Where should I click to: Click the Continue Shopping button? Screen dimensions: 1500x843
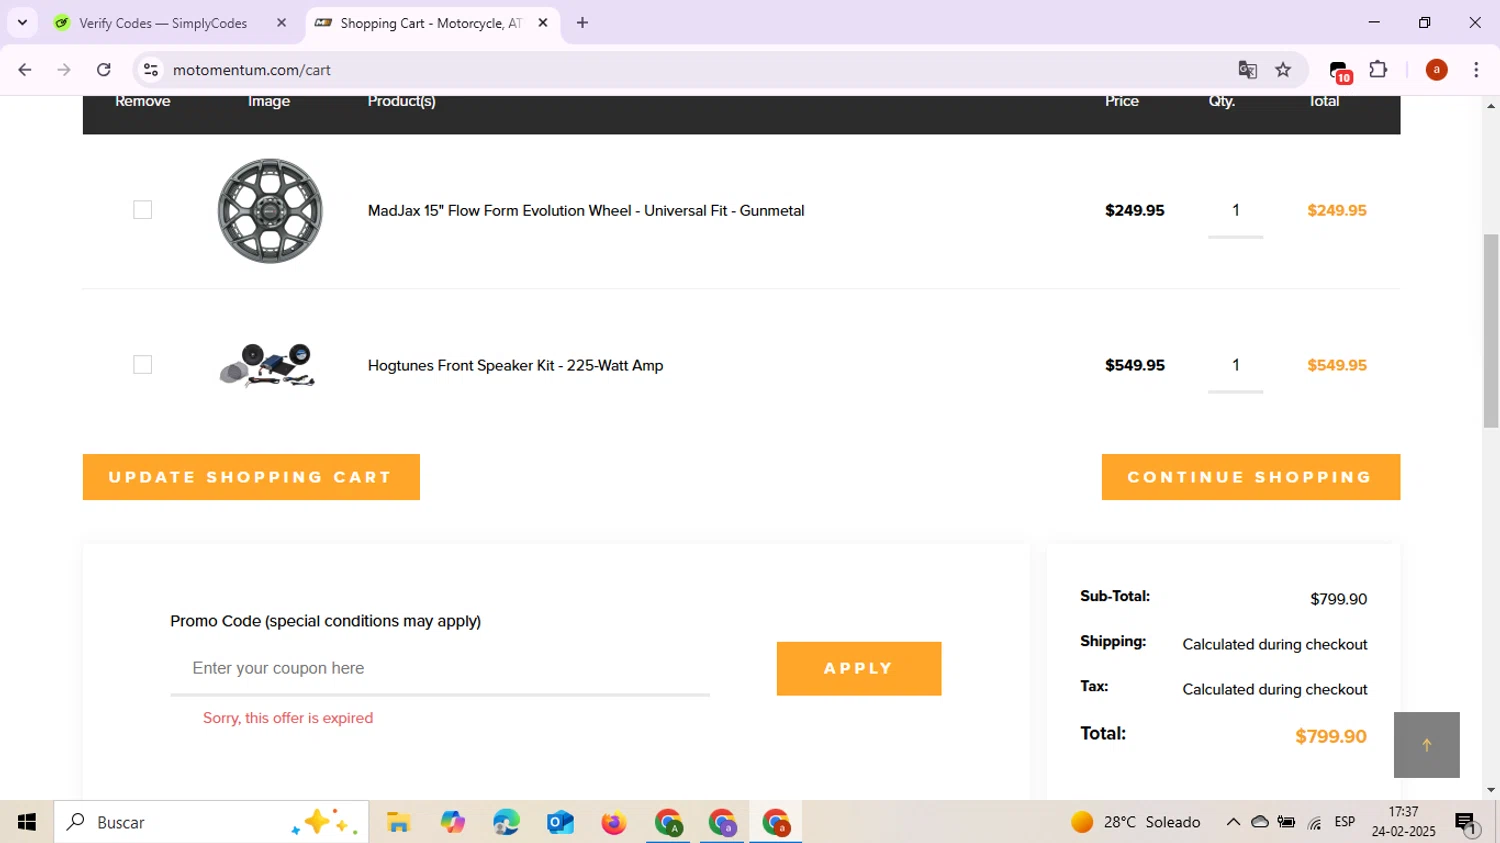click(1251, 477)
